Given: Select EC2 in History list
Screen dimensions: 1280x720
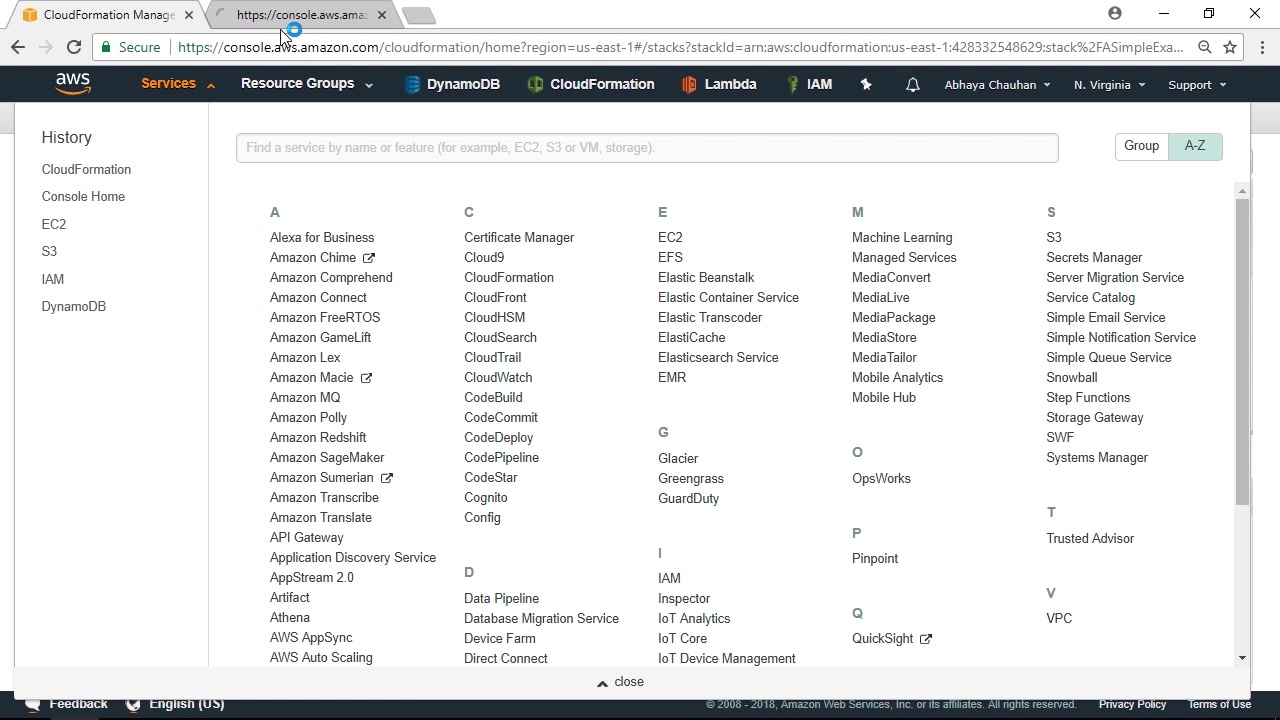Looking at the screenshot, I should coord(54,225).
